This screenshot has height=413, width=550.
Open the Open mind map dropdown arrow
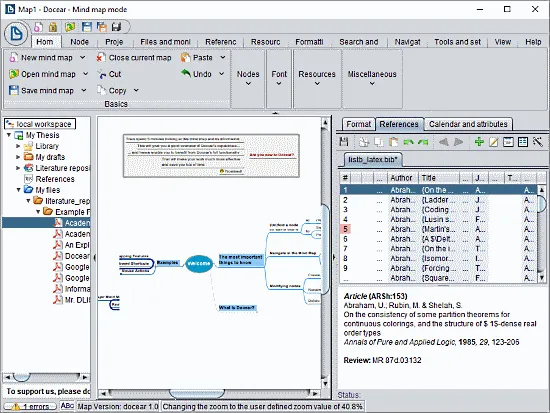click(85, 74)
